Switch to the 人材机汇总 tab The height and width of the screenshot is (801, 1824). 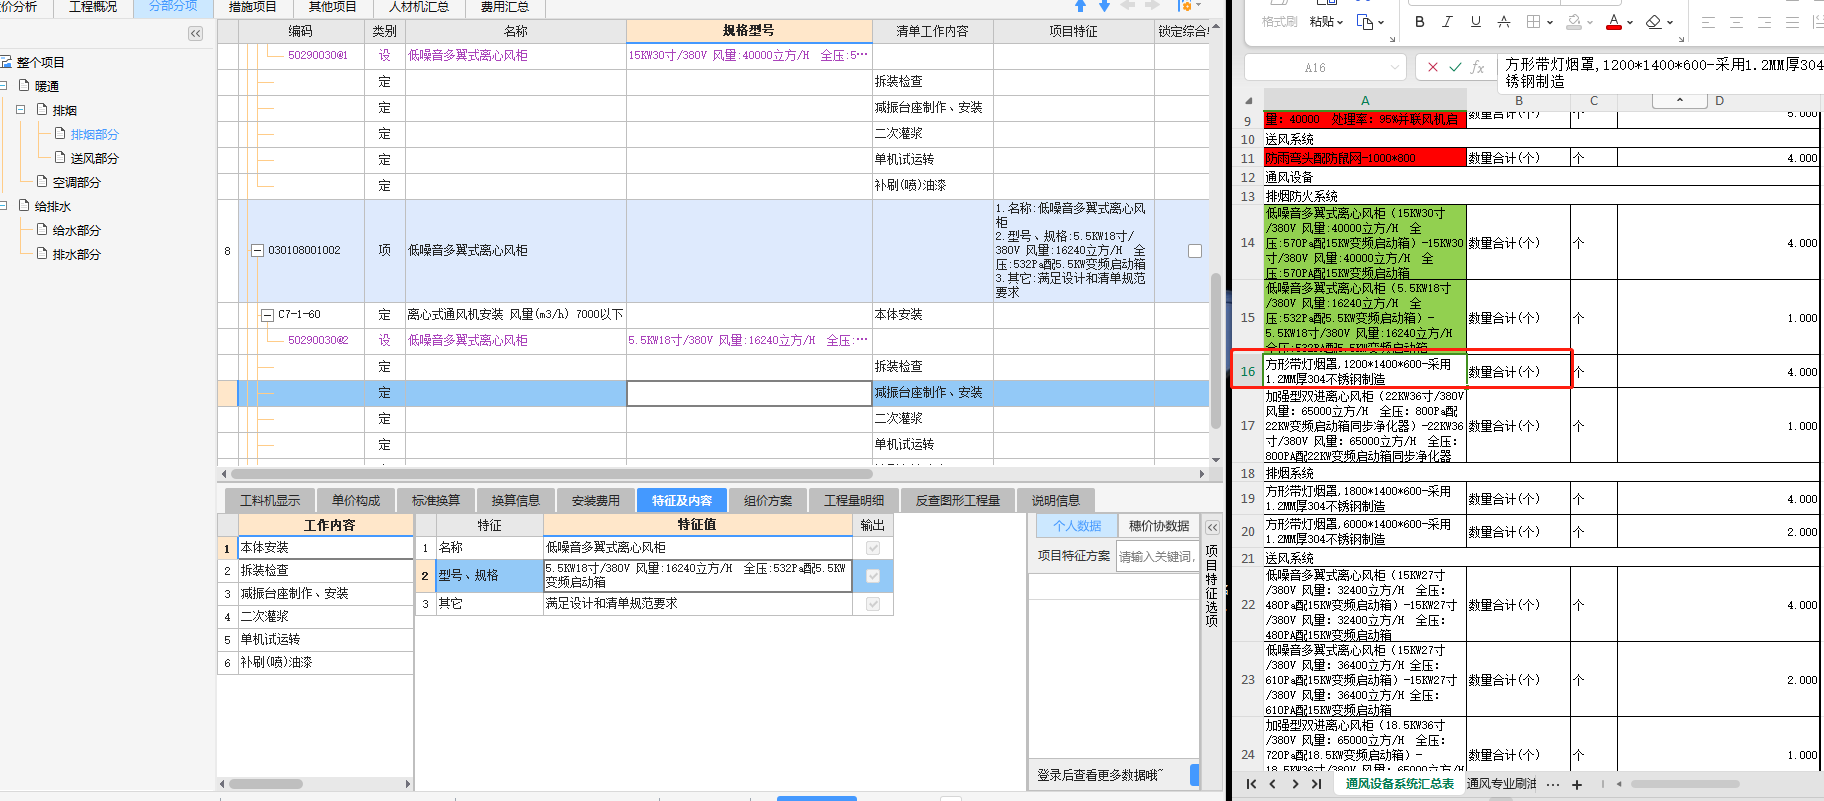(x=418, y=7)
